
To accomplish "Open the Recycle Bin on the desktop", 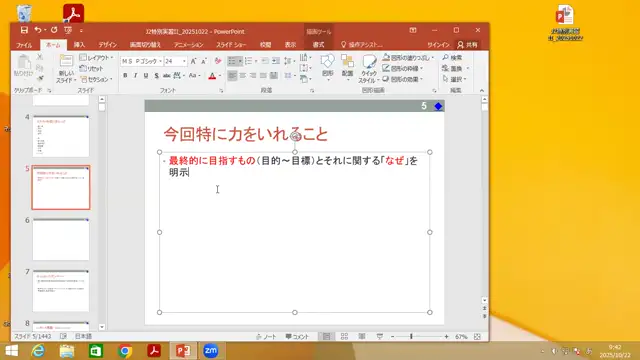I will 24,13.
